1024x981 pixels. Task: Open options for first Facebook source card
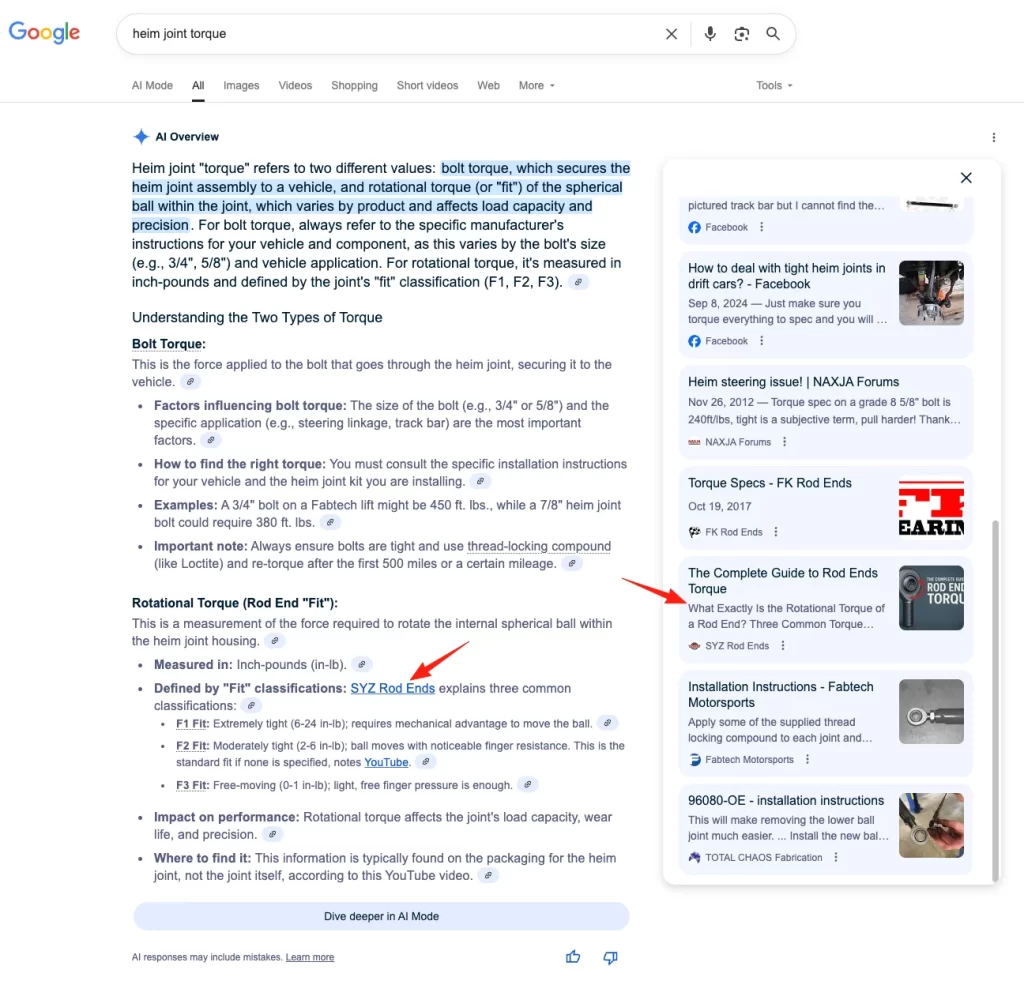761,227
